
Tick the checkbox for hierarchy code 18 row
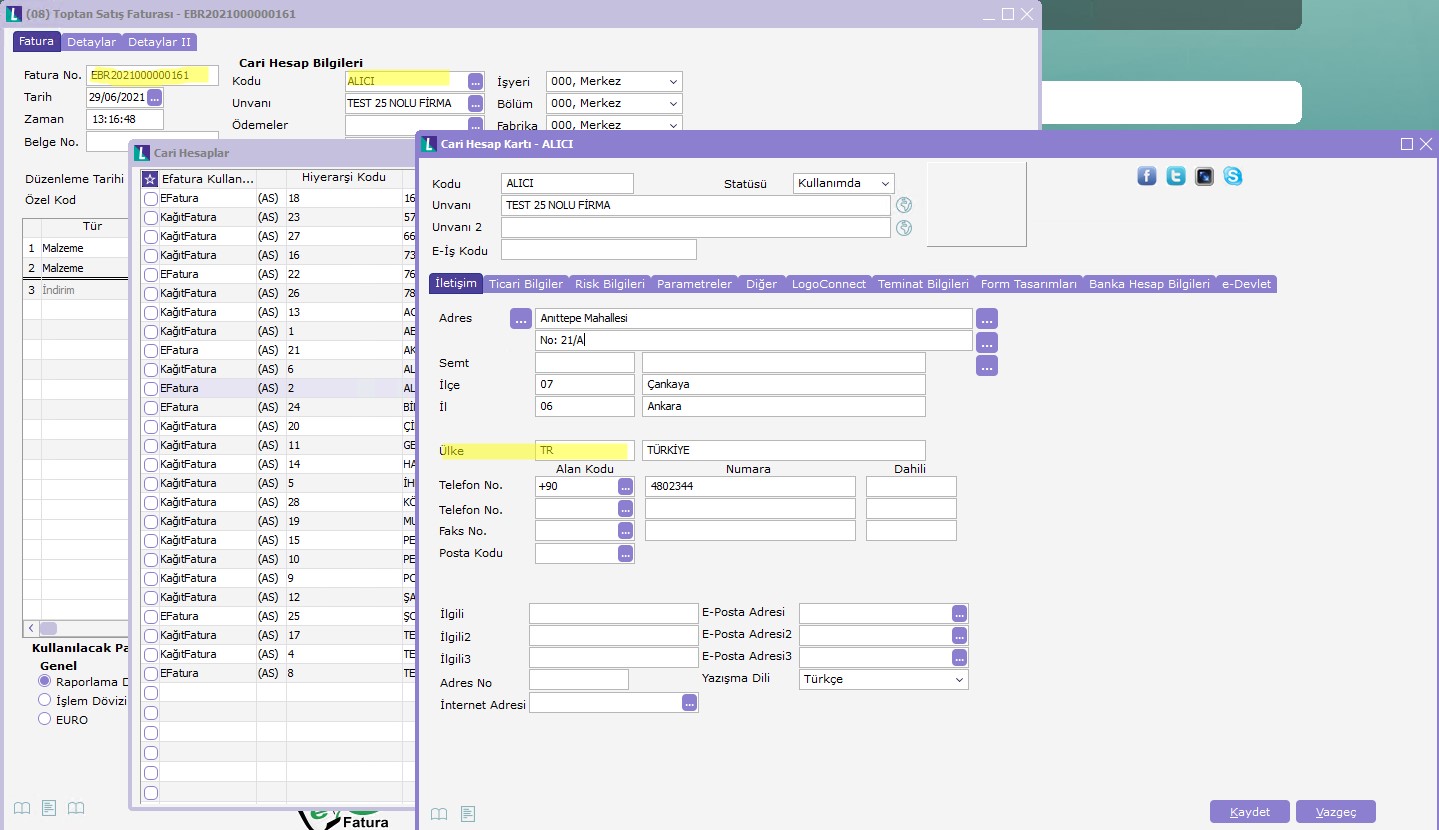[x=151, y=199]
